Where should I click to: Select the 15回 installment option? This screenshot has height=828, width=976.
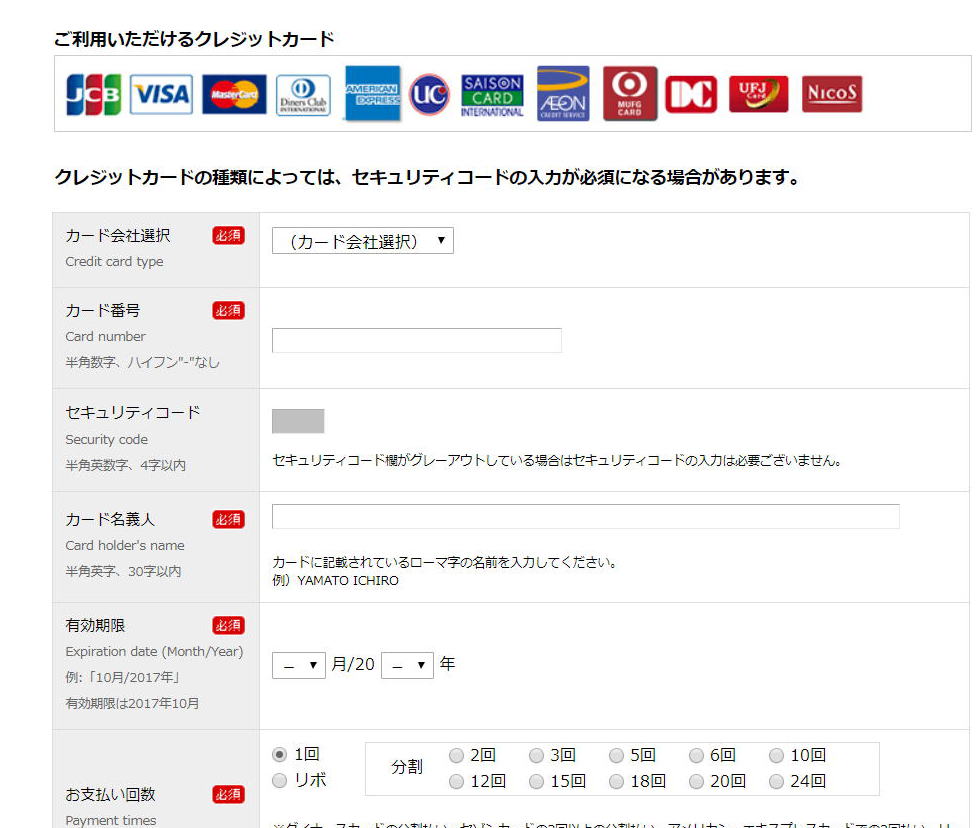point(536,781)
